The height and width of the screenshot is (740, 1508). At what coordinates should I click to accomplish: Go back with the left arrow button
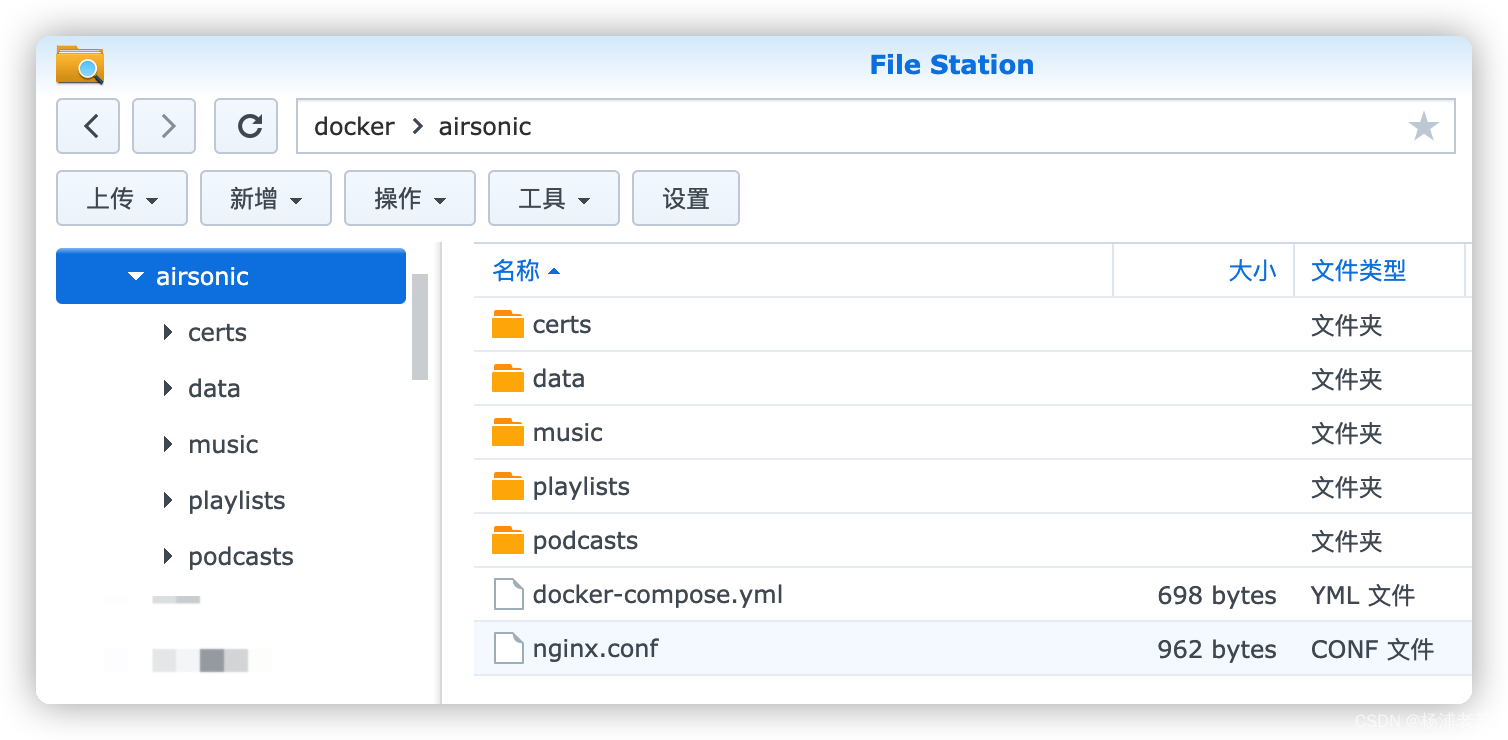pyautogui.click(x=88, y=126)
